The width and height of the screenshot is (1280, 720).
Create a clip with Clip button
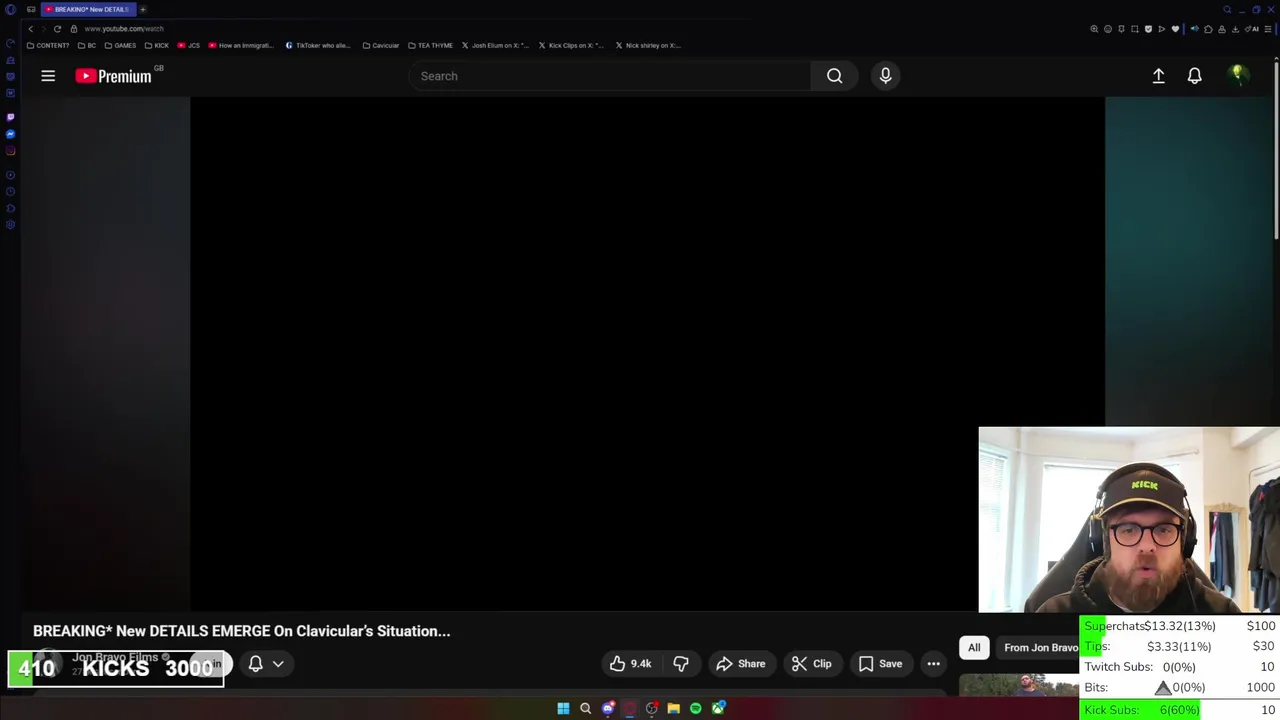click(812, 664)
